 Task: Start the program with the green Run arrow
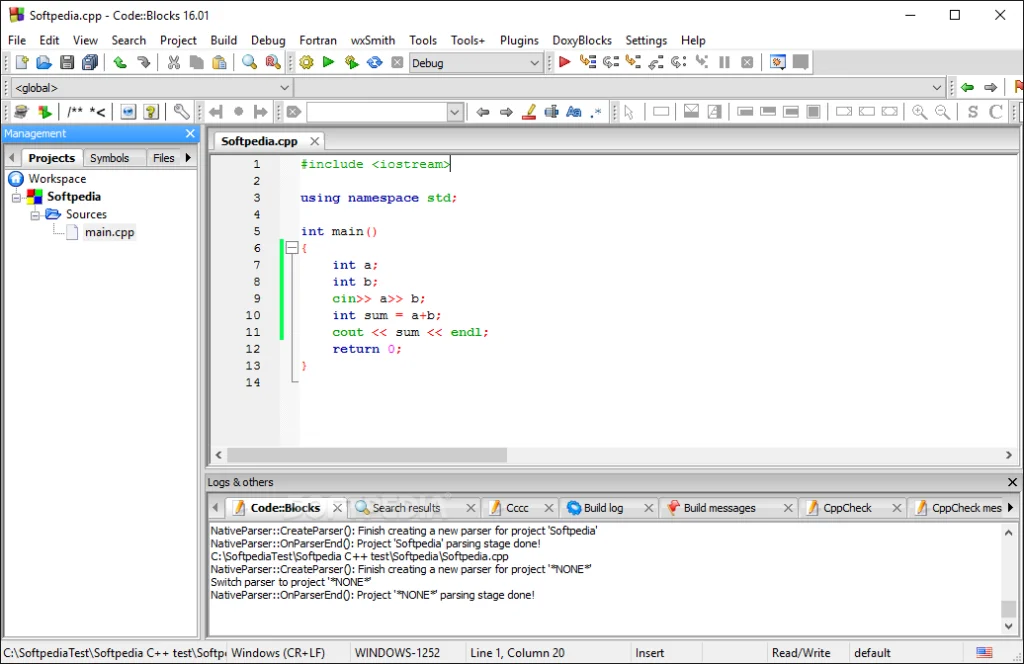coord(328,62)
